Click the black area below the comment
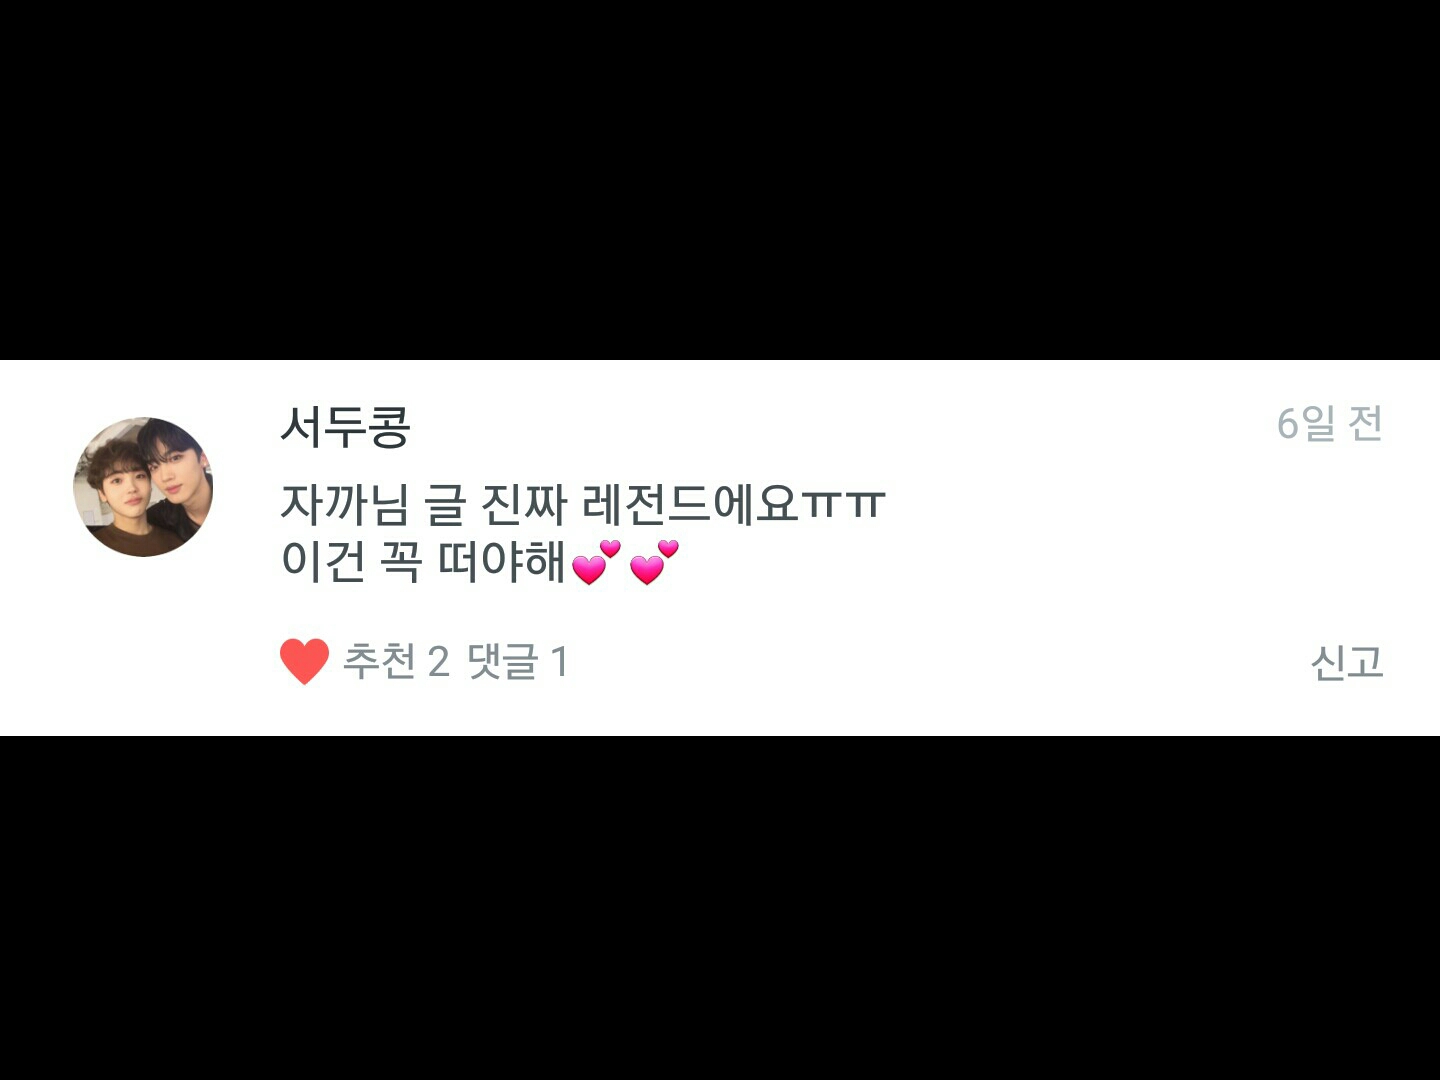 click(x=720, y=908)
